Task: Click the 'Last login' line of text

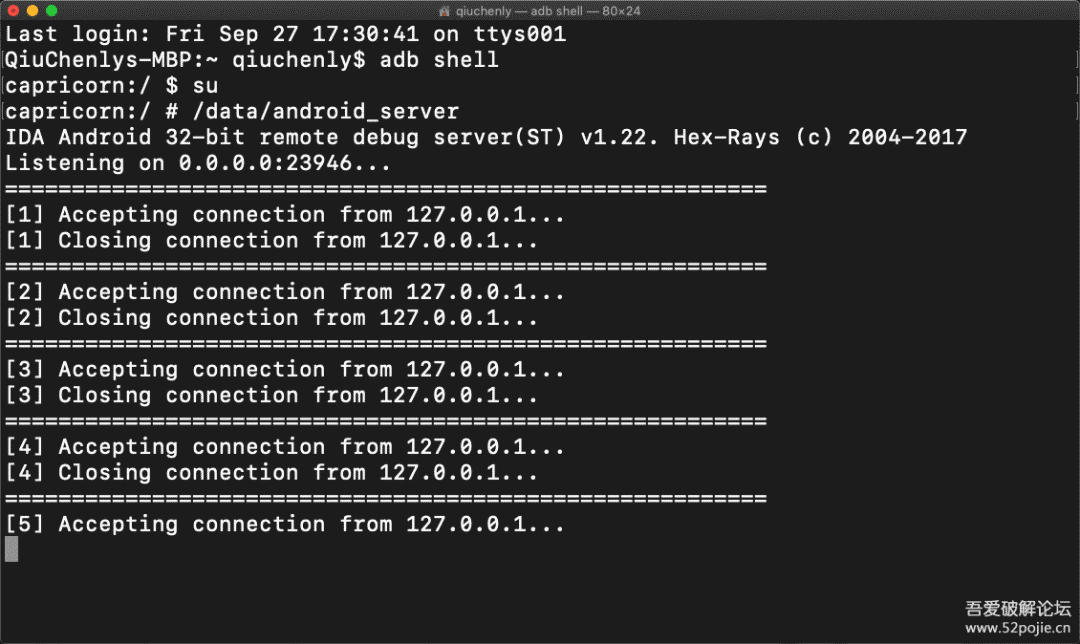Action: (285, 34)
